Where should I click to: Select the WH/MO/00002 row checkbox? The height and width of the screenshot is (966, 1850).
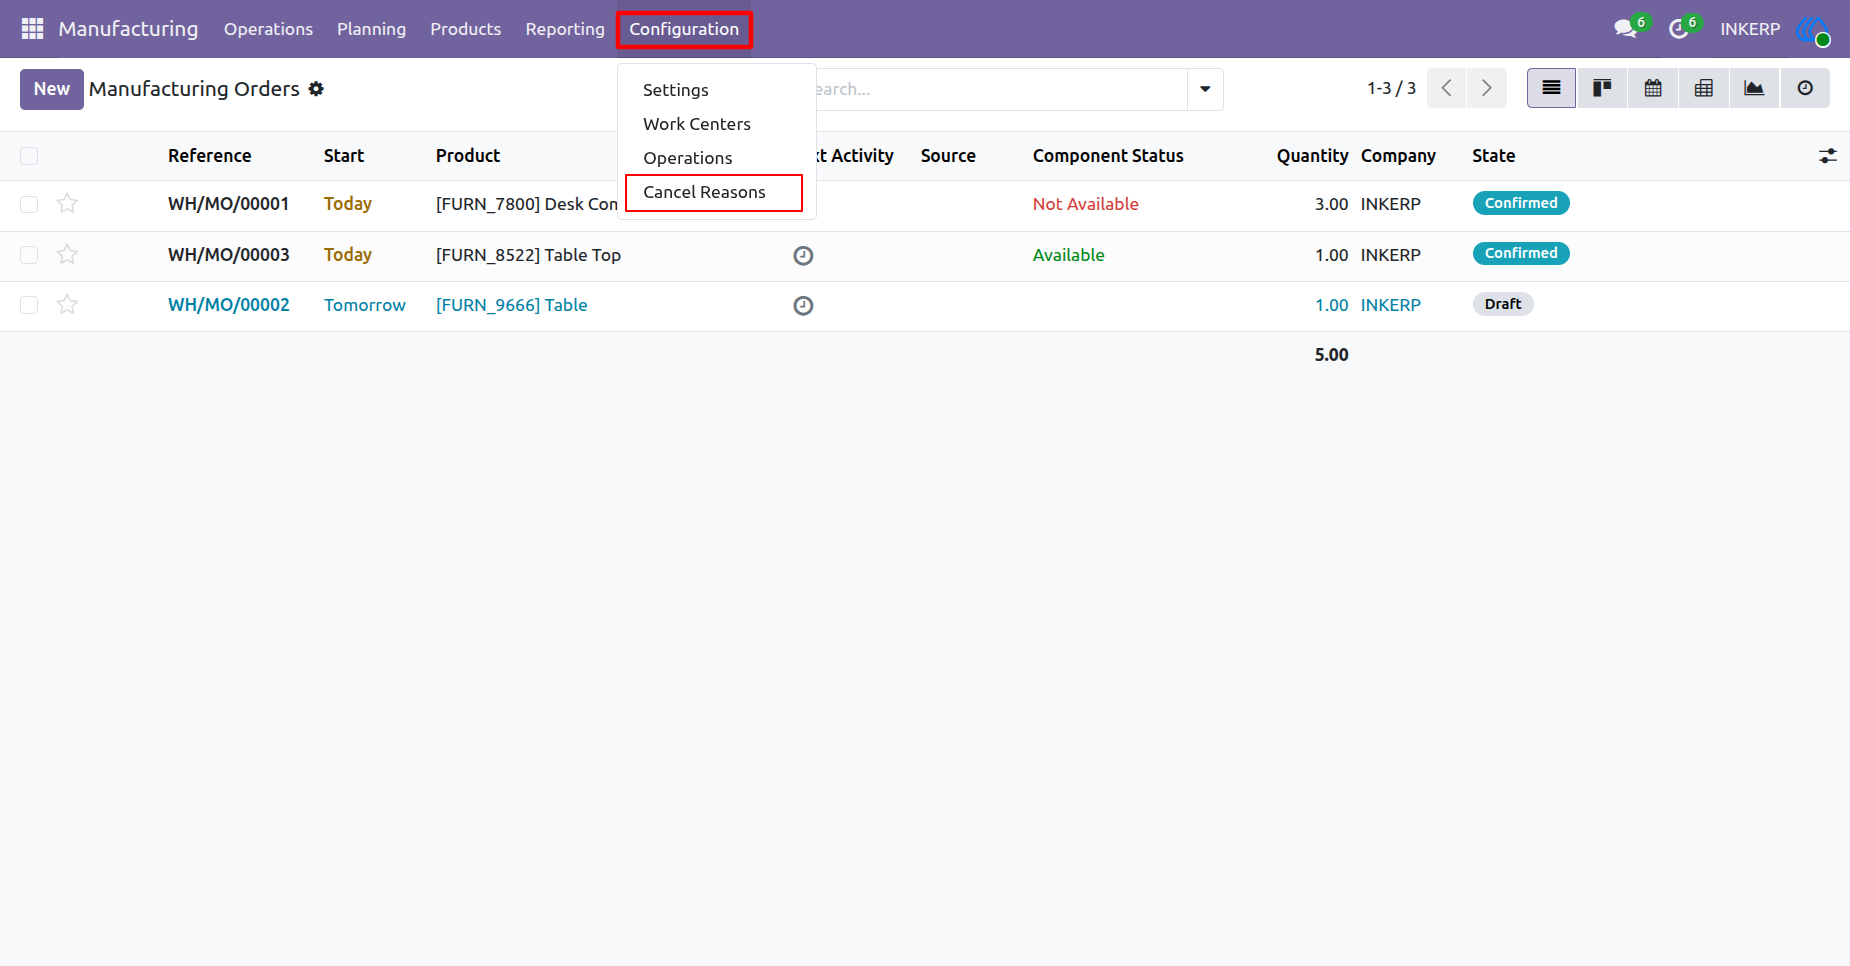click(x=29, y=305)
